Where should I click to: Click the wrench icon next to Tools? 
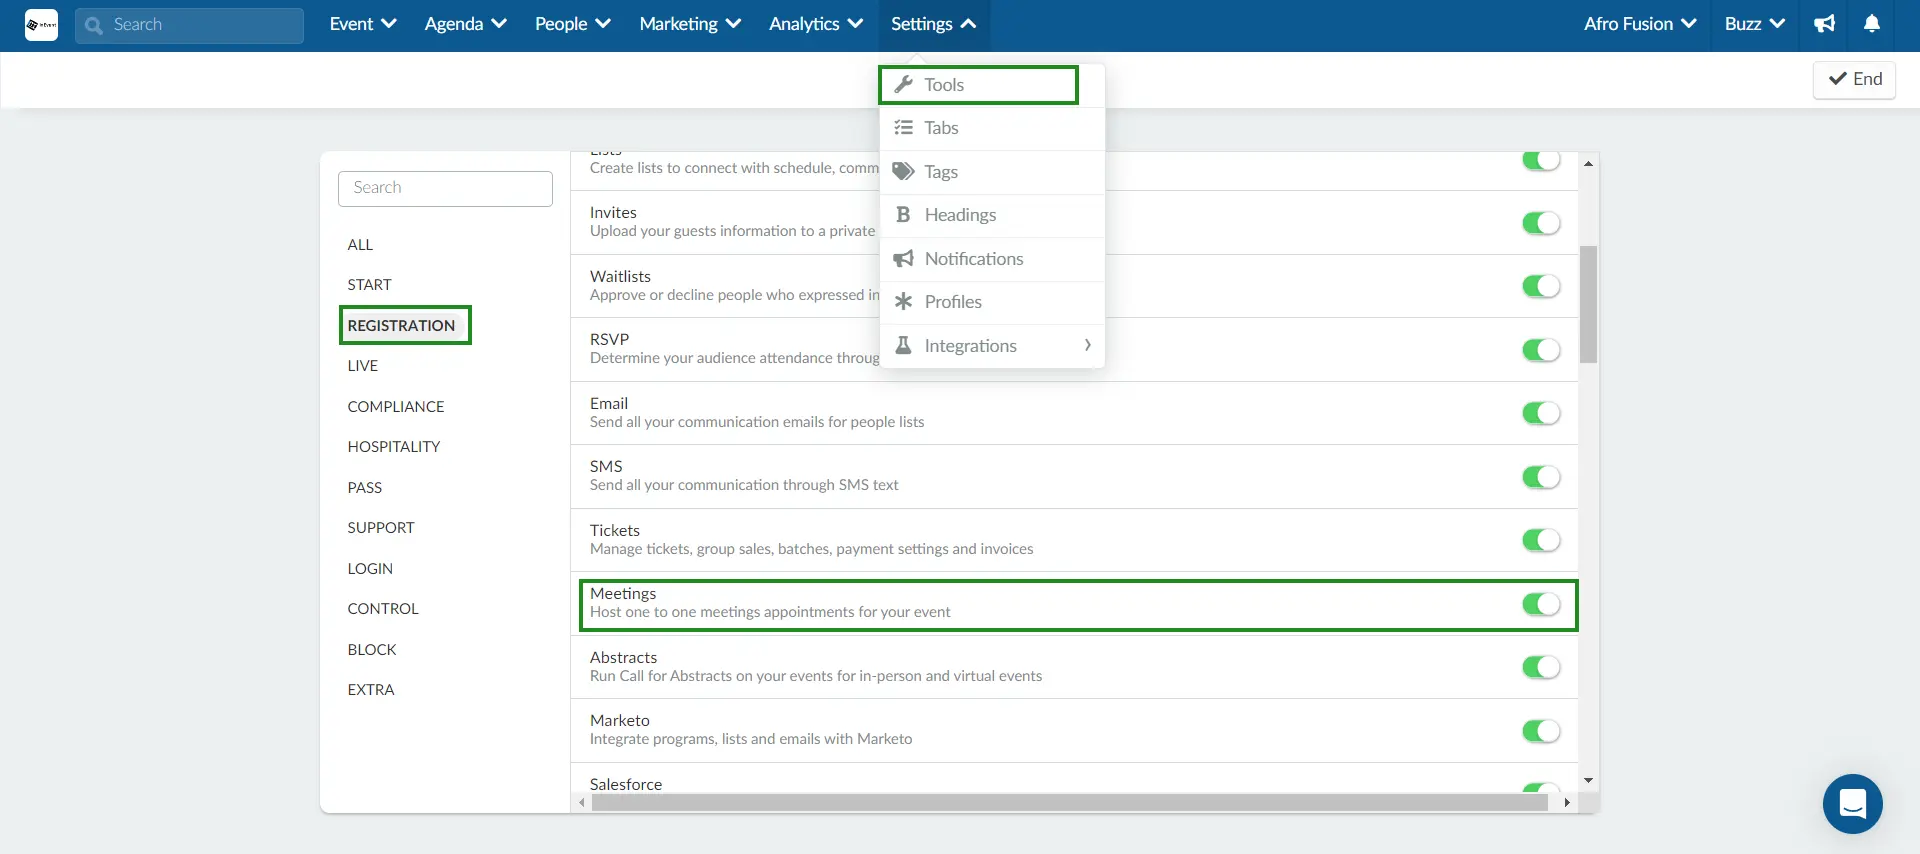904,85
